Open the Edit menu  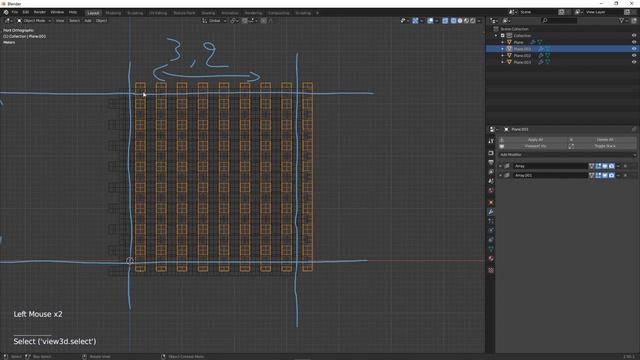click(26, 12)
